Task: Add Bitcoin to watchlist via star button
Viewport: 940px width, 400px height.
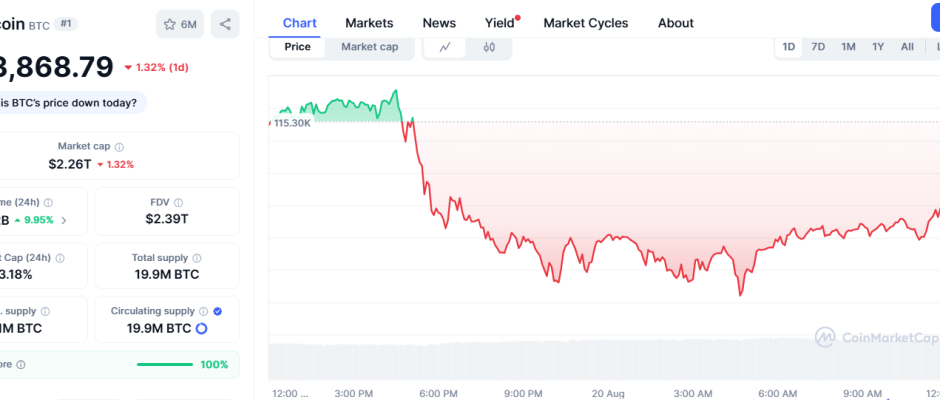Action: pyautogui.click(x=180, y=24)
